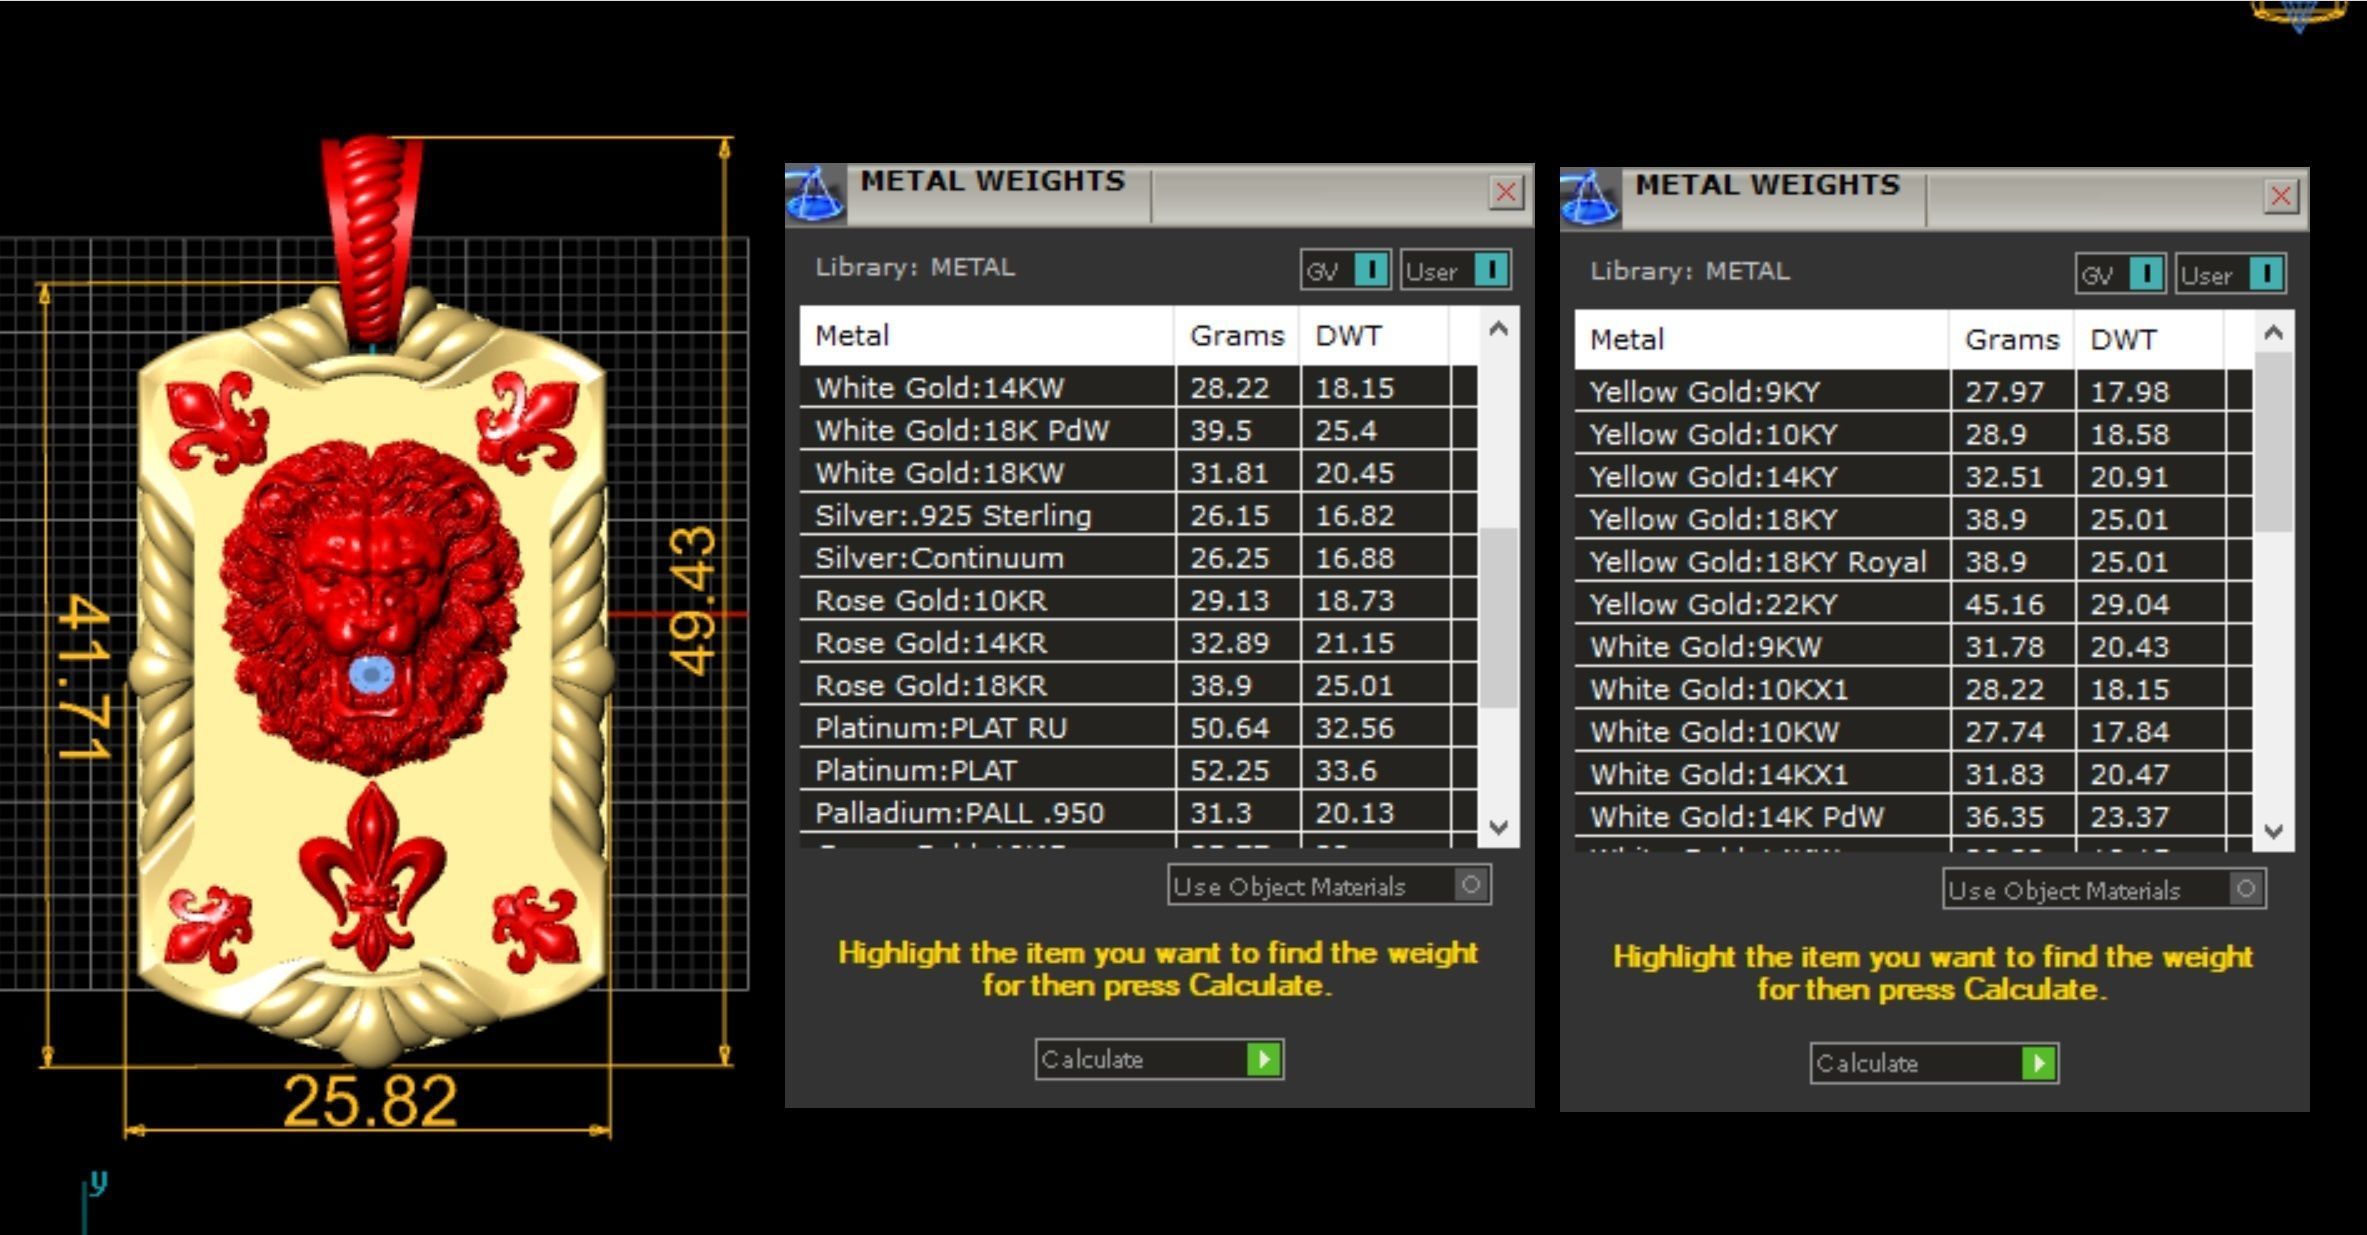Enable Use Object Materials in left panel
This screenshot has height=1235, width=2367.
pyautogui.click(x=1470, y=885)
